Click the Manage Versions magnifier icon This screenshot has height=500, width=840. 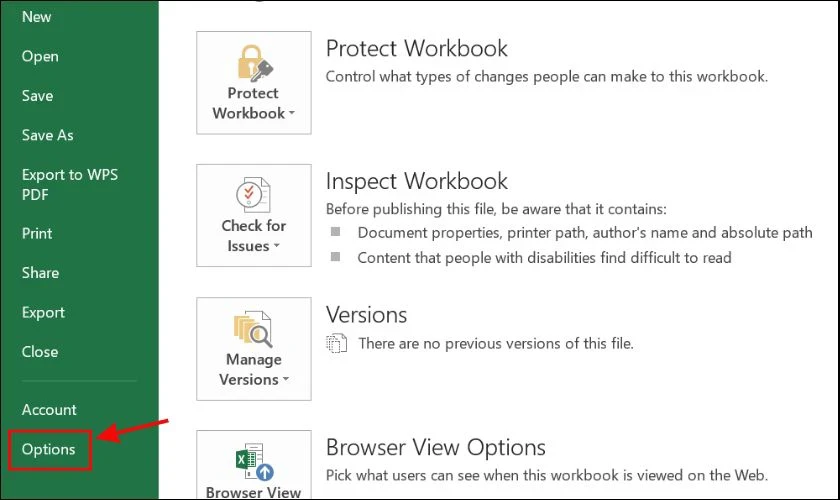click(x=253, y=329)
